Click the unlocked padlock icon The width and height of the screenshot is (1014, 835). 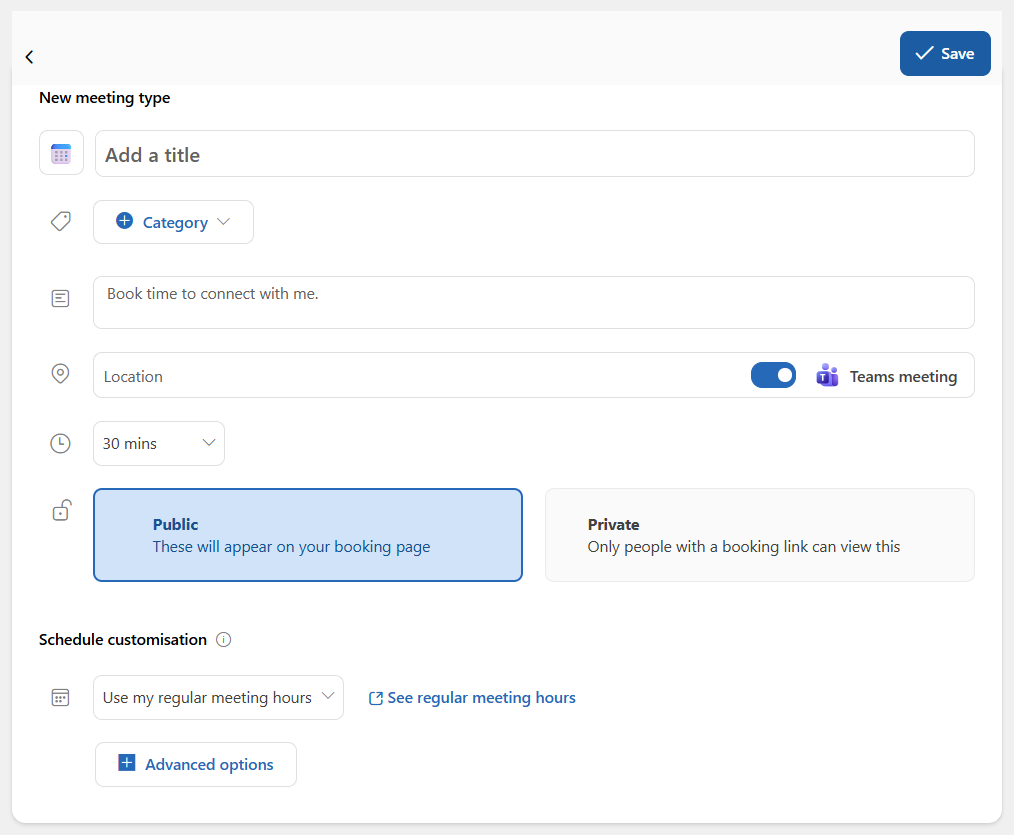61,511
